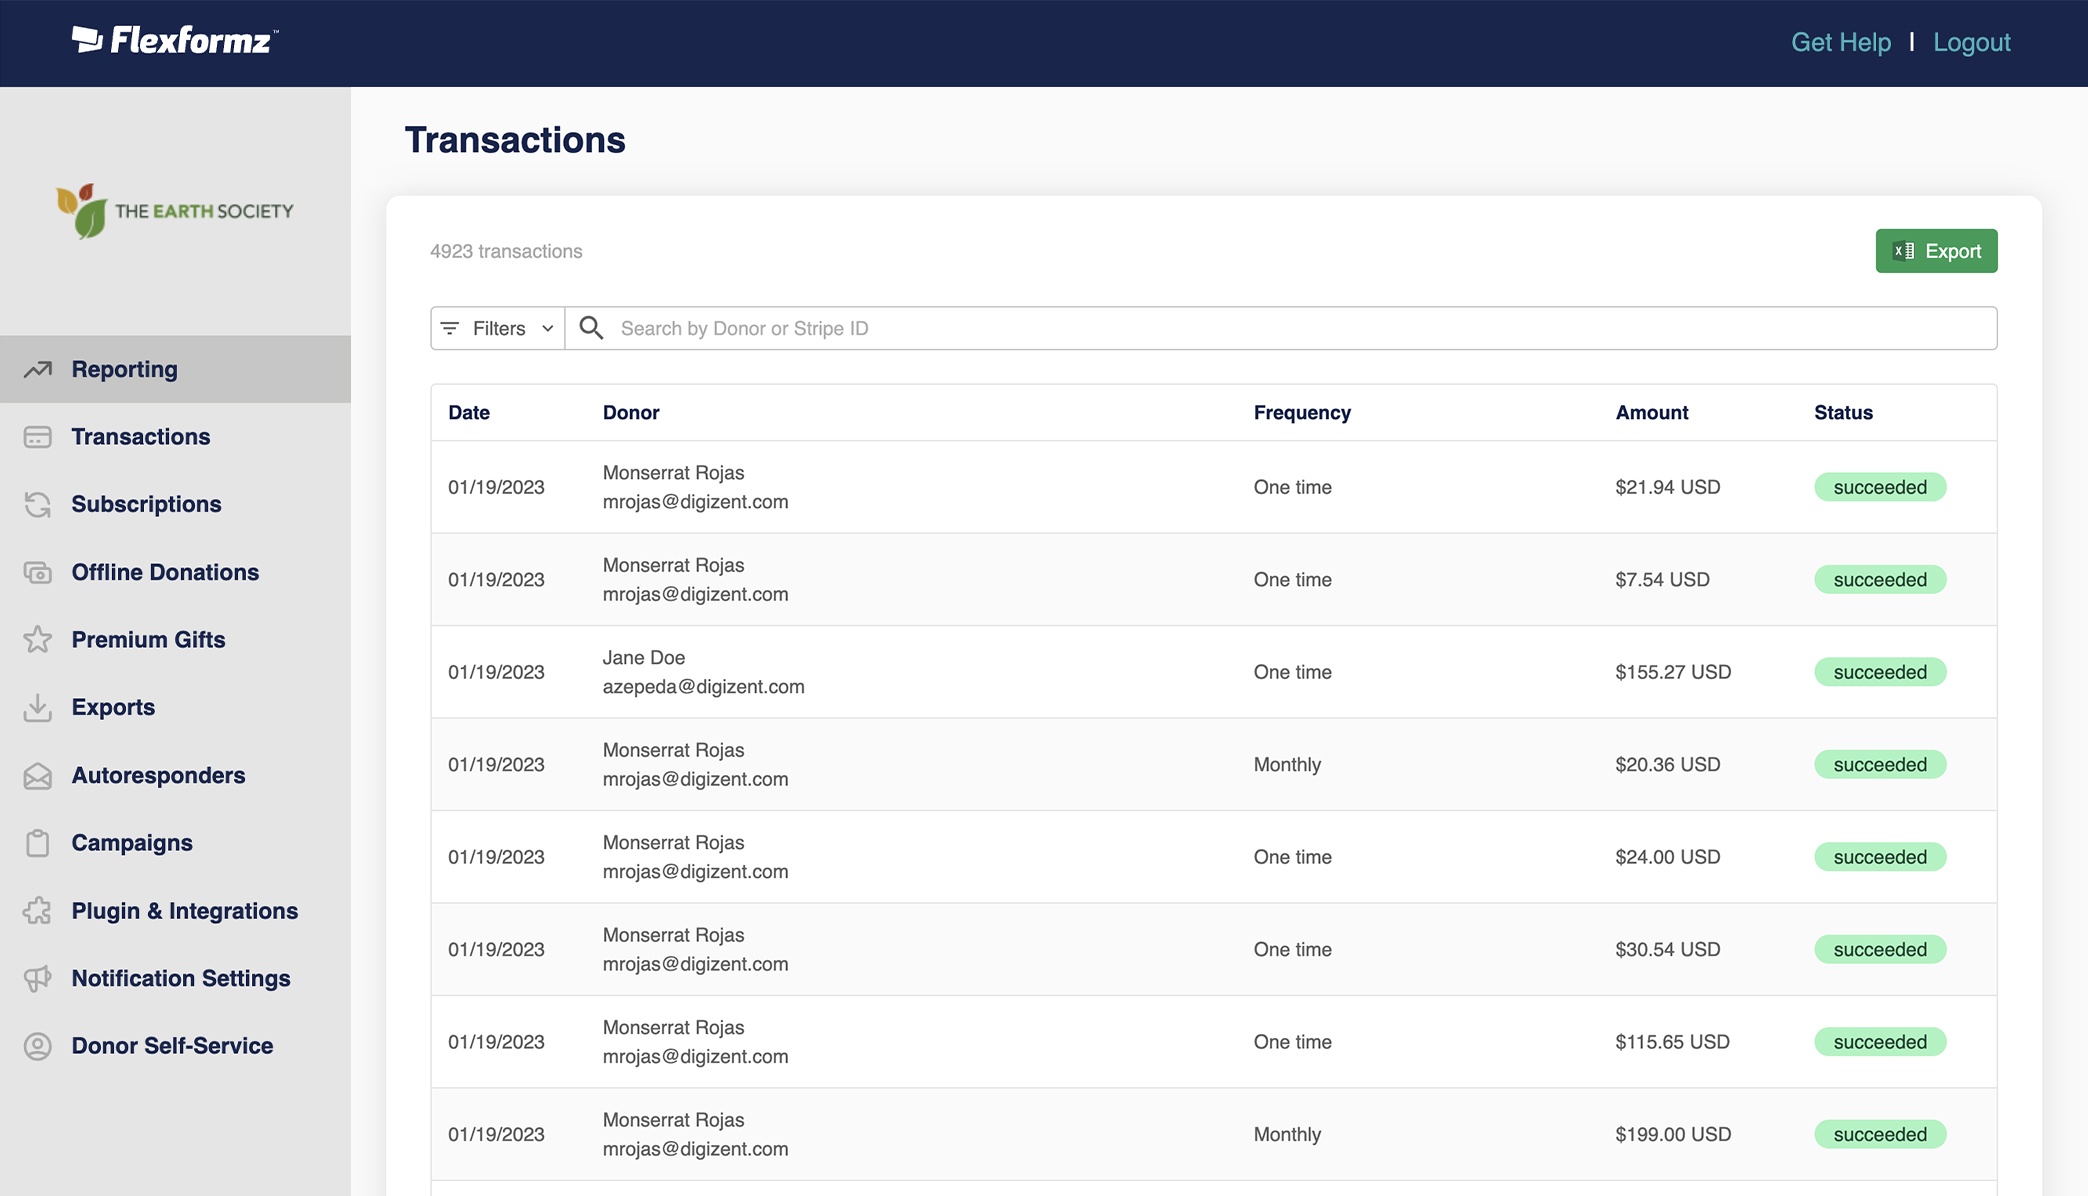Click the green Export button

(x=1936, y=251)
